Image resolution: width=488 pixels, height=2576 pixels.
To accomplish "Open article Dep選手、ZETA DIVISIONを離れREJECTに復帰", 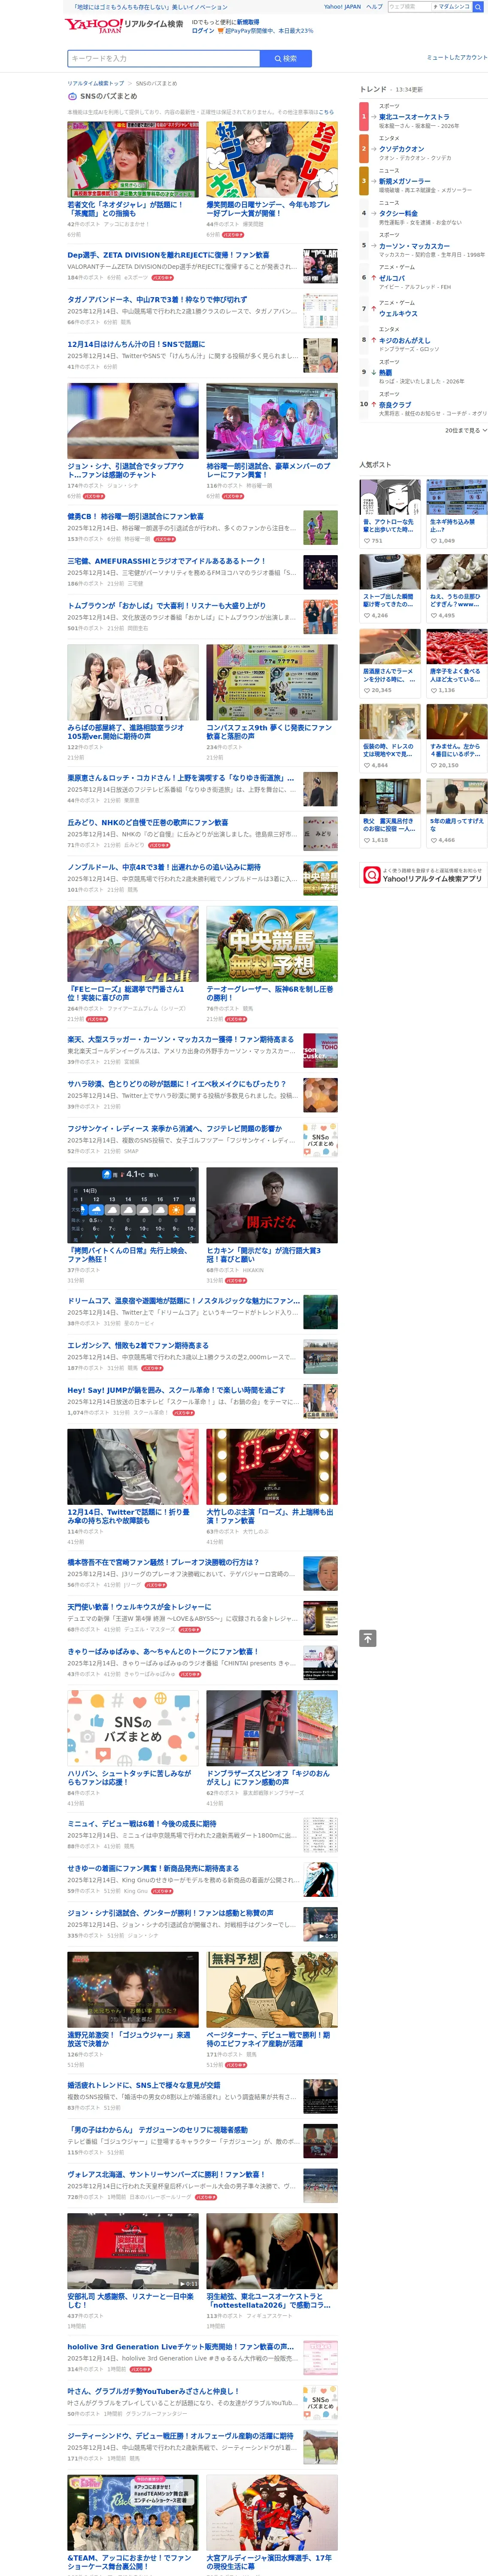I will click(168, 254).
